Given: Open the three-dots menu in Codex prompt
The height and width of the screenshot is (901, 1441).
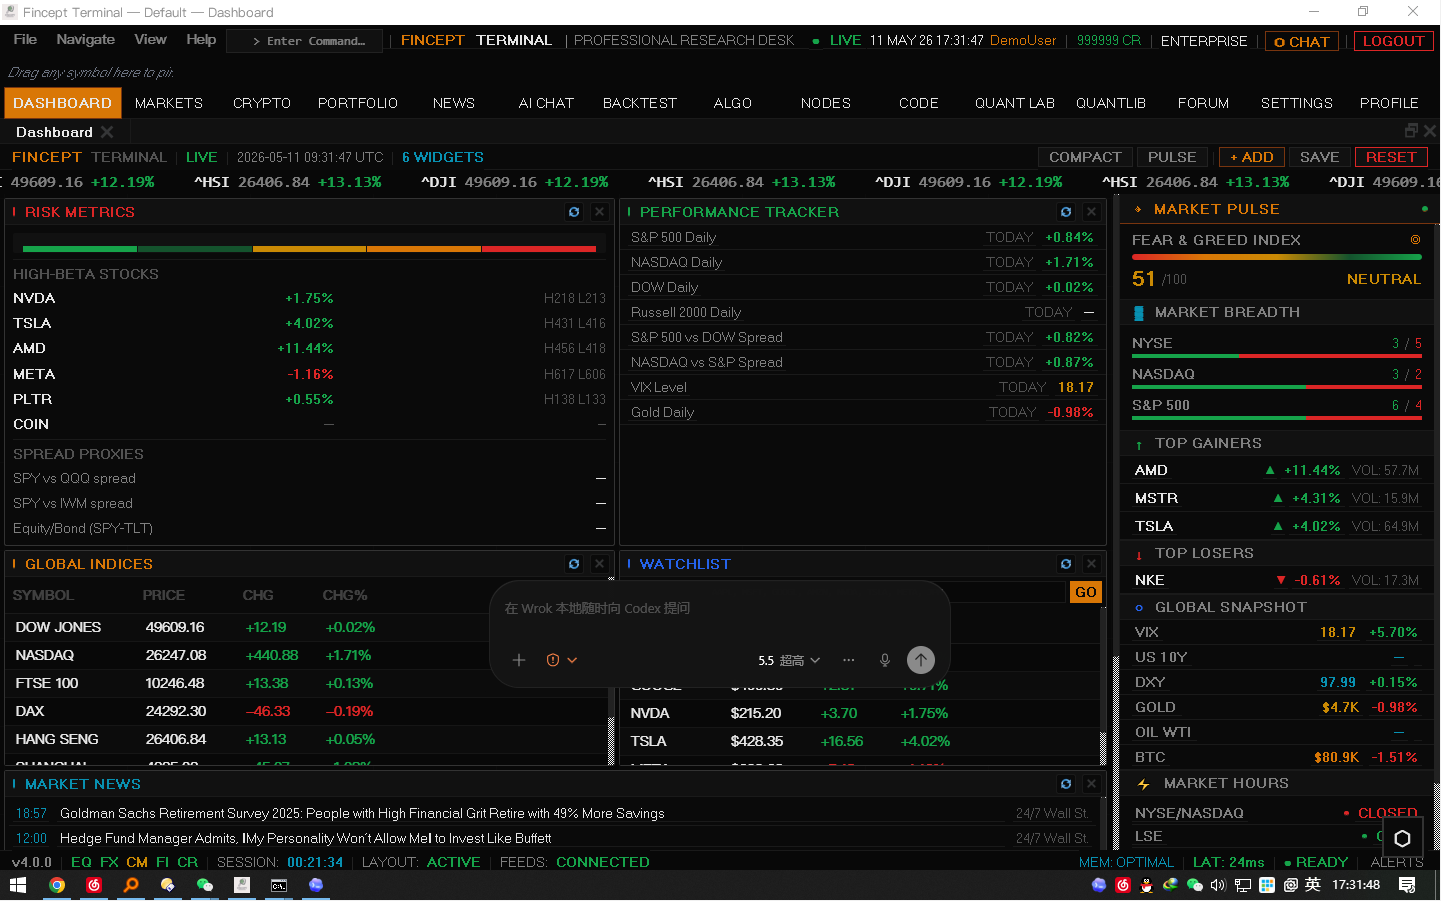Looking at the screenshot, I should click(x=849, y=660).
